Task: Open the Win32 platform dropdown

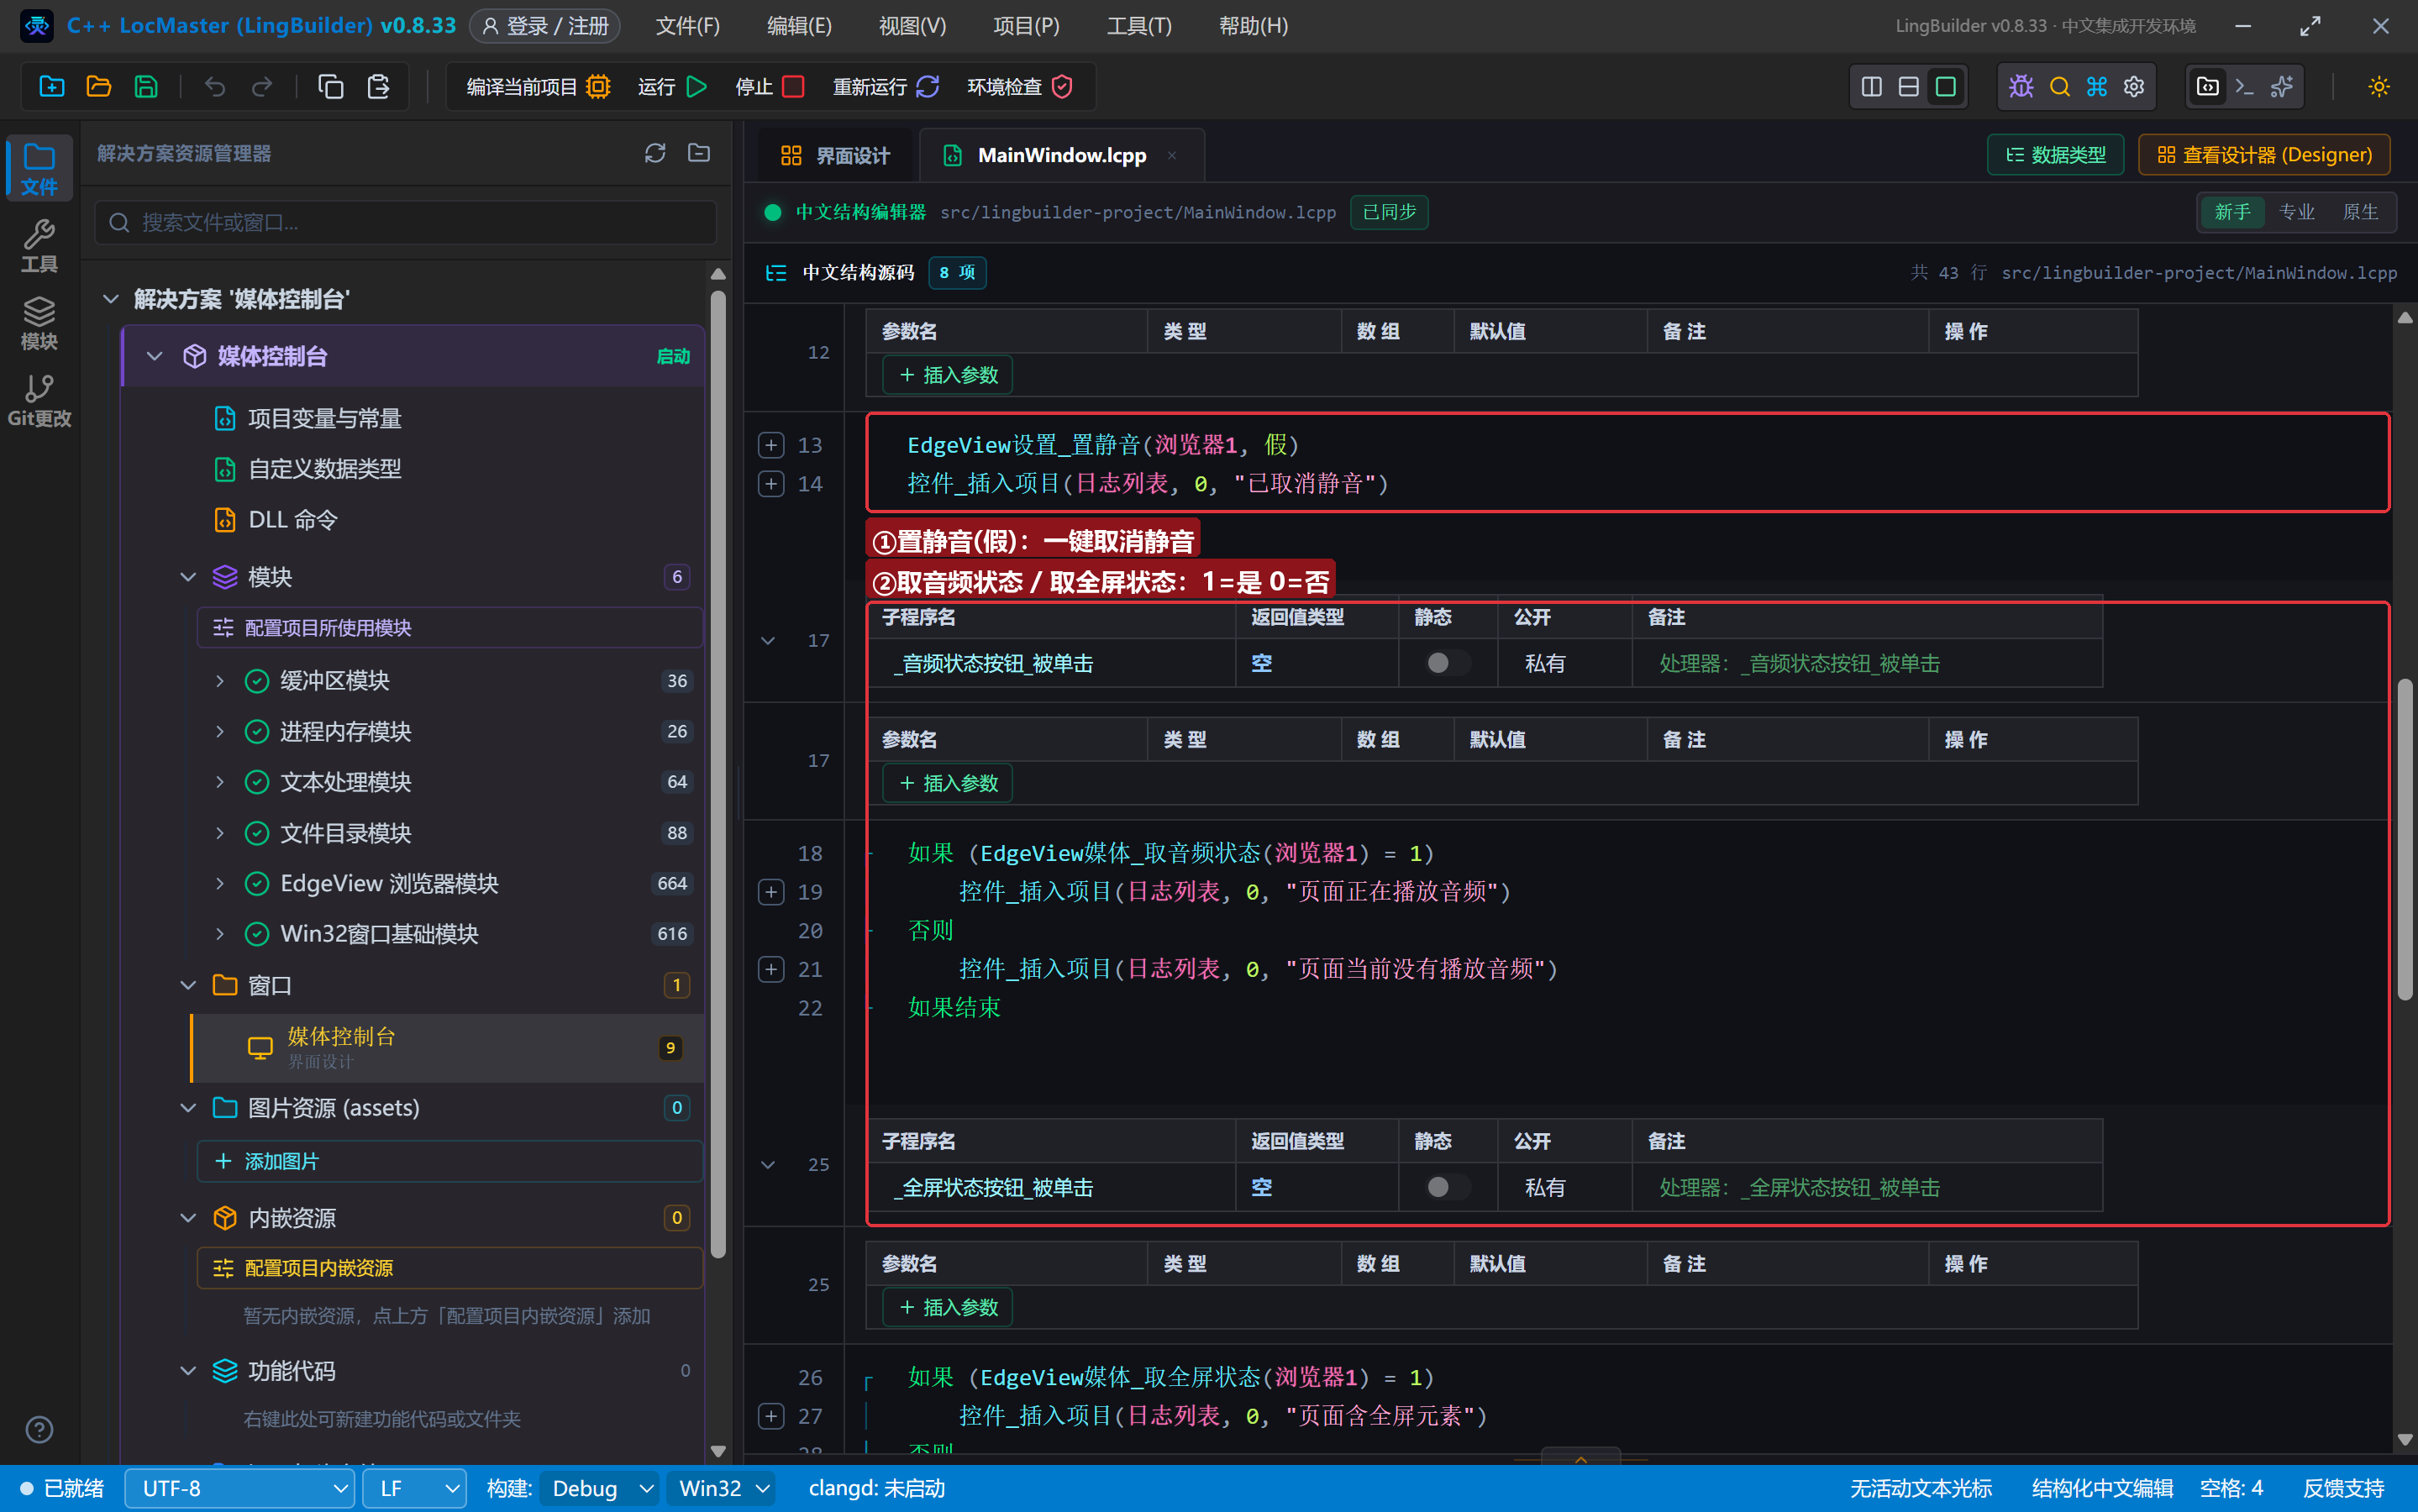Action: (721, 1489)
